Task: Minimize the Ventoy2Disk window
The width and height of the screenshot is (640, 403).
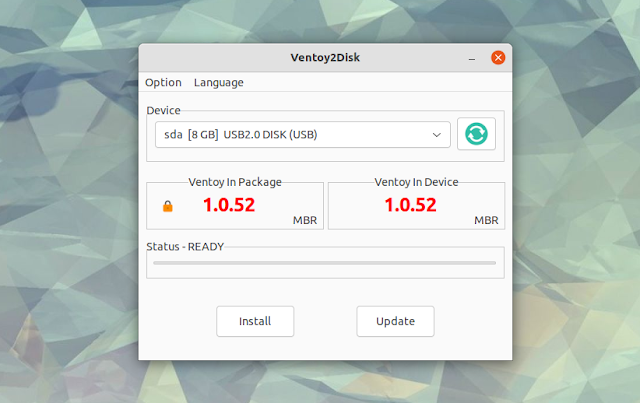Action: coord(472,58)
